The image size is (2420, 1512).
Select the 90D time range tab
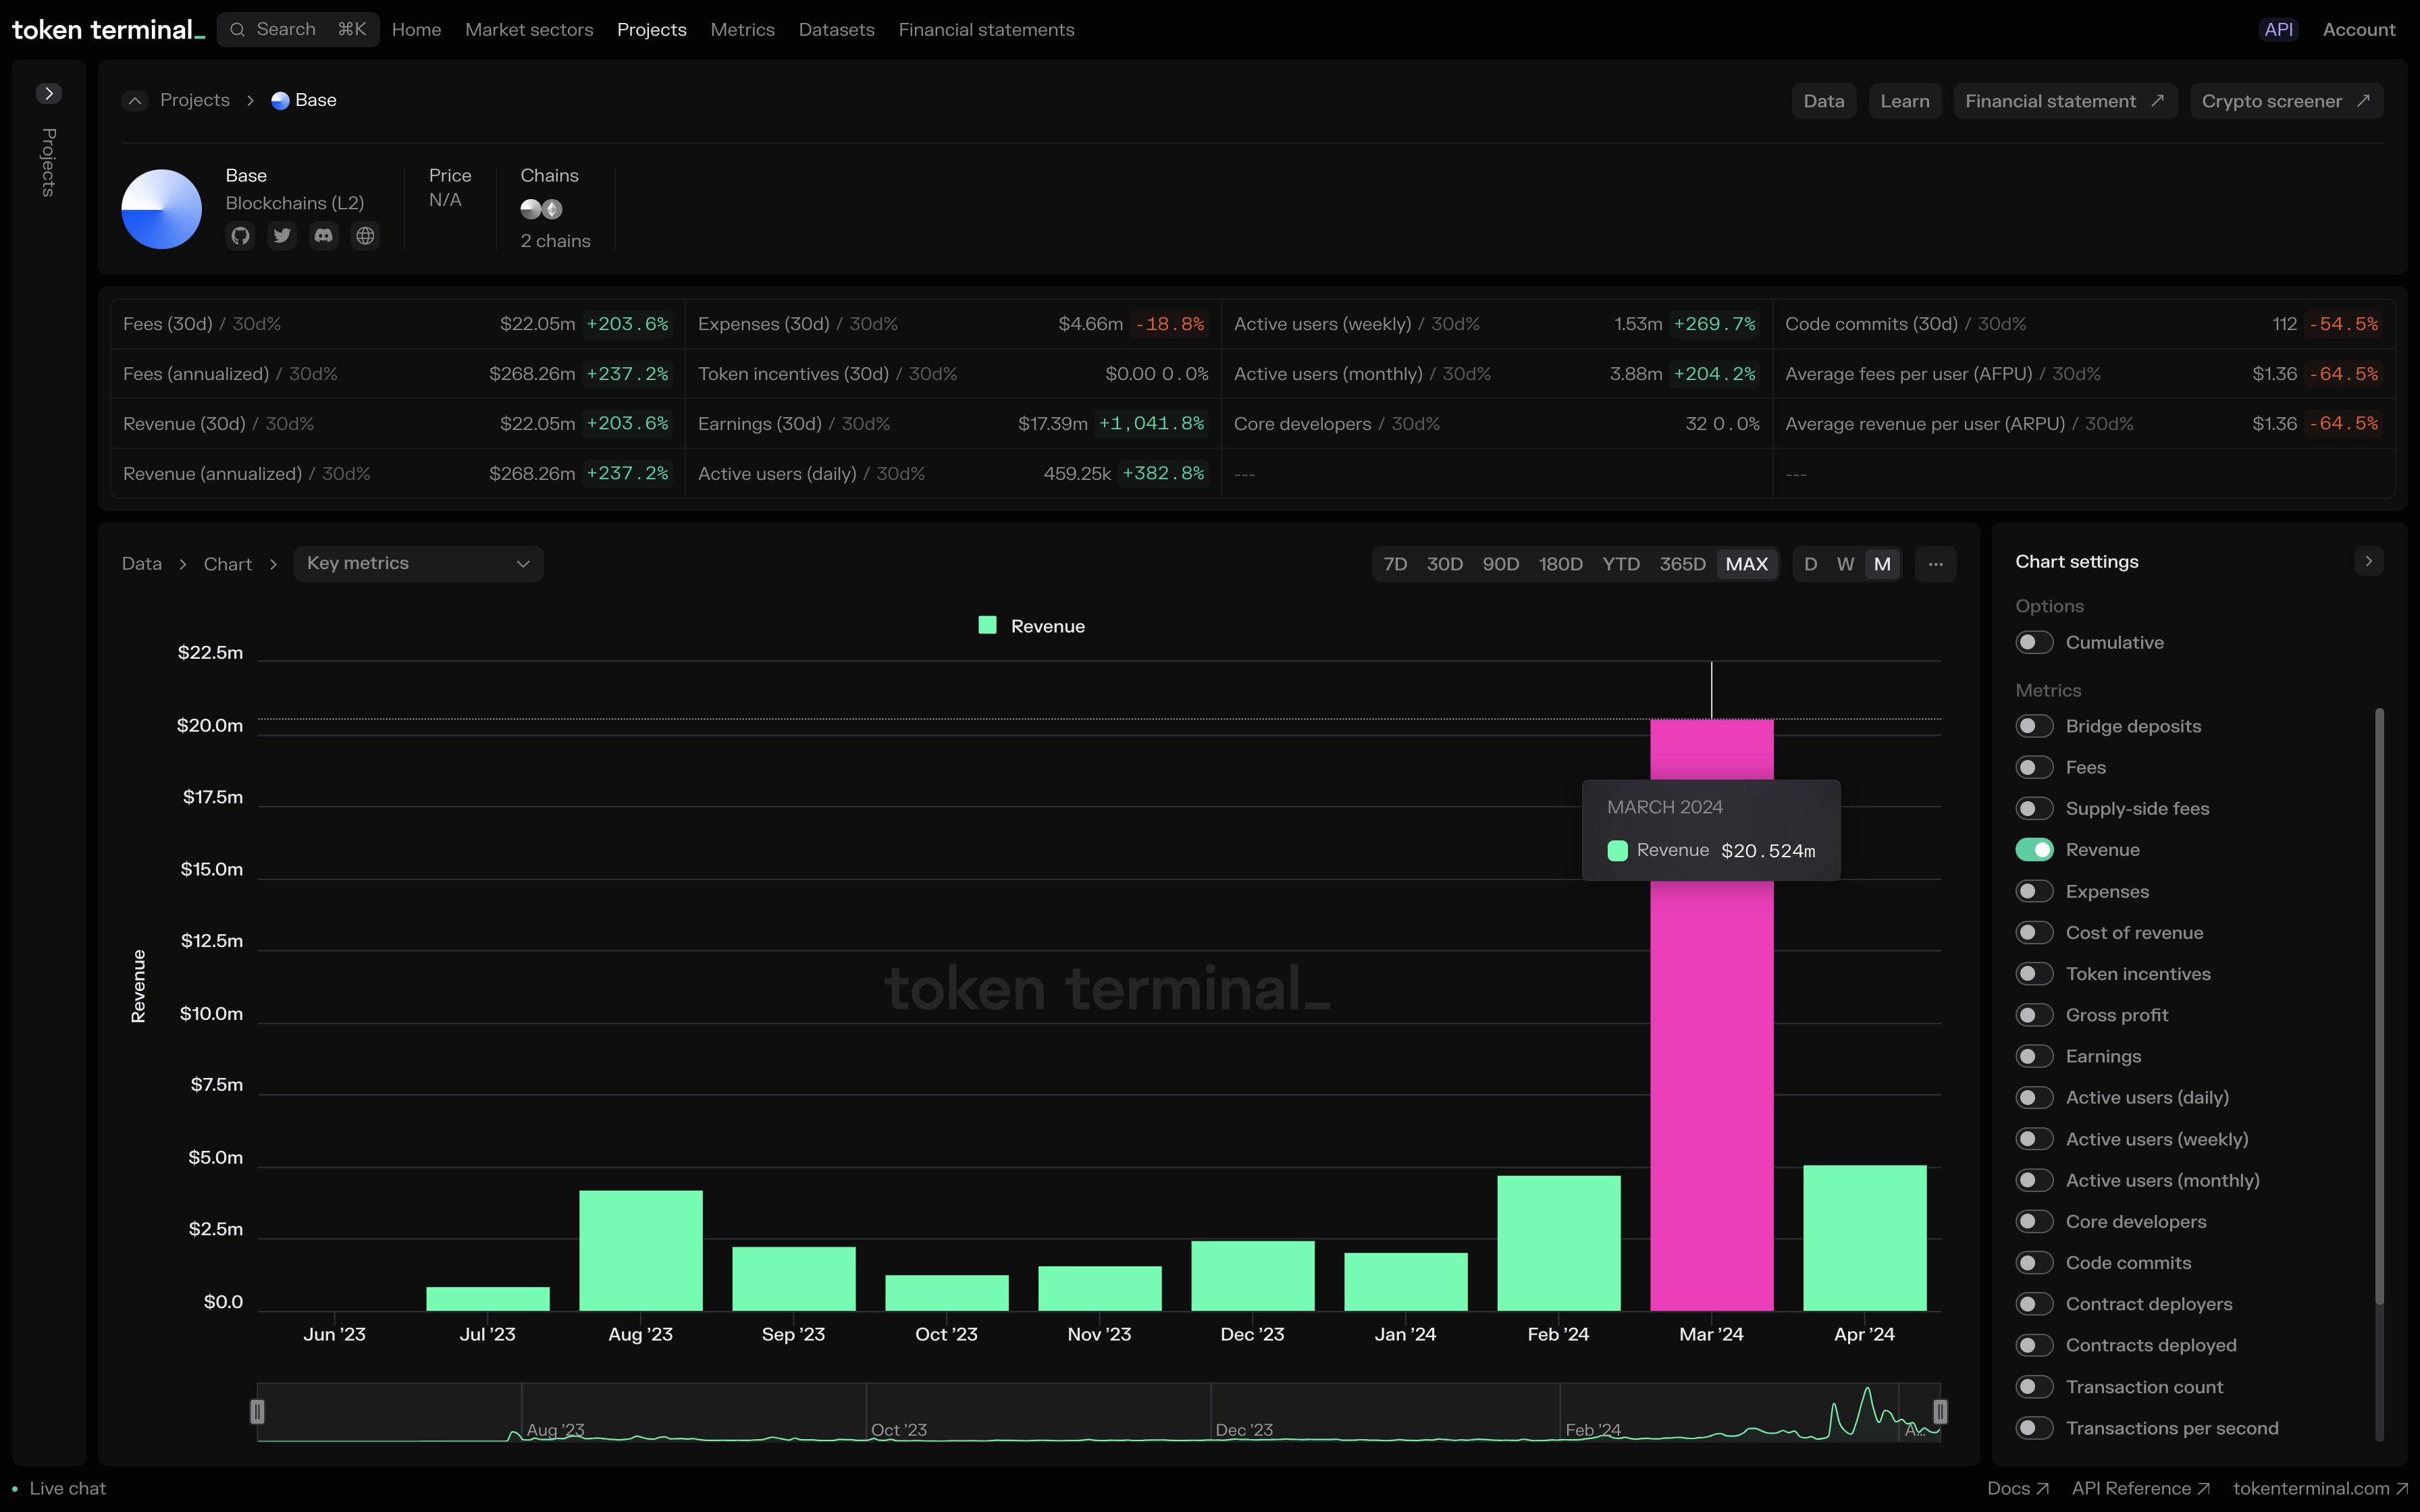point(1500,564)
